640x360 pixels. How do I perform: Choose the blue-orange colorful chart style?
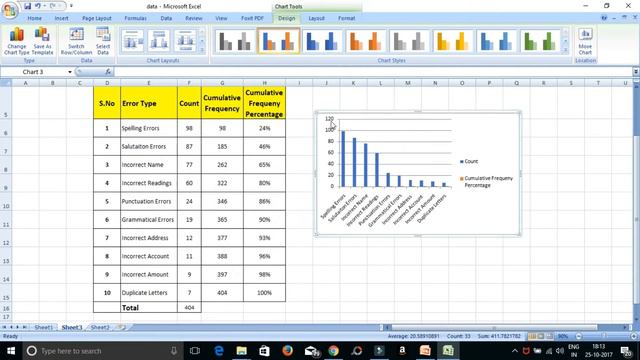tap(279, 41)
